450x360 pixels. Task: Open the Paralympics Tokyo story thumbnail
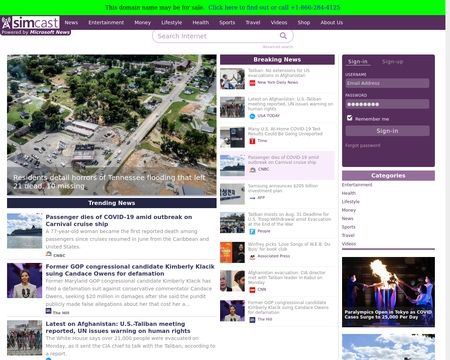pos(388,292)
